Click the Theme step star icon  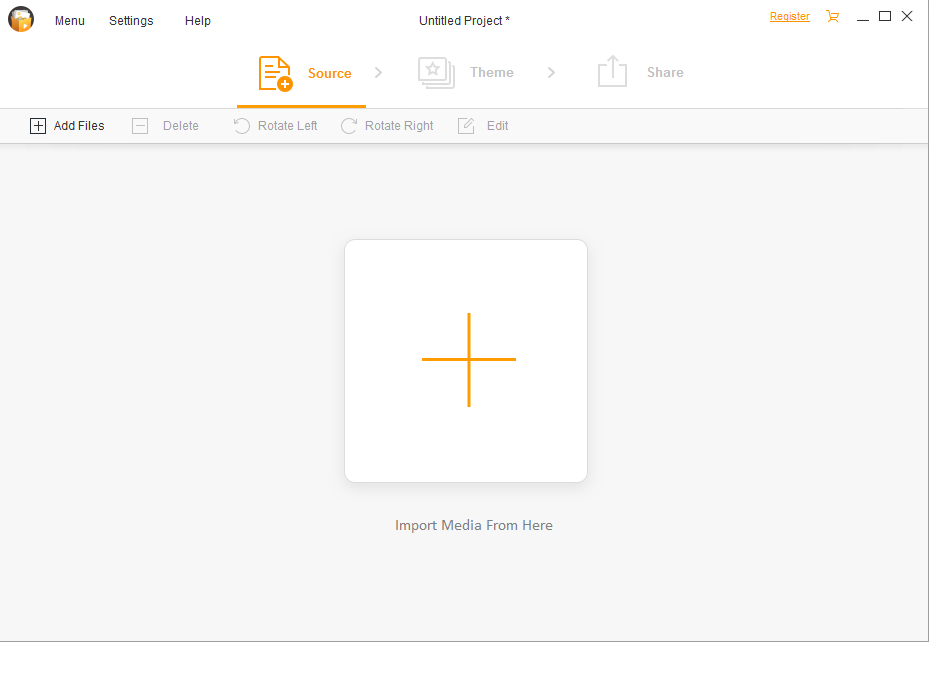[x=436, y=72]
